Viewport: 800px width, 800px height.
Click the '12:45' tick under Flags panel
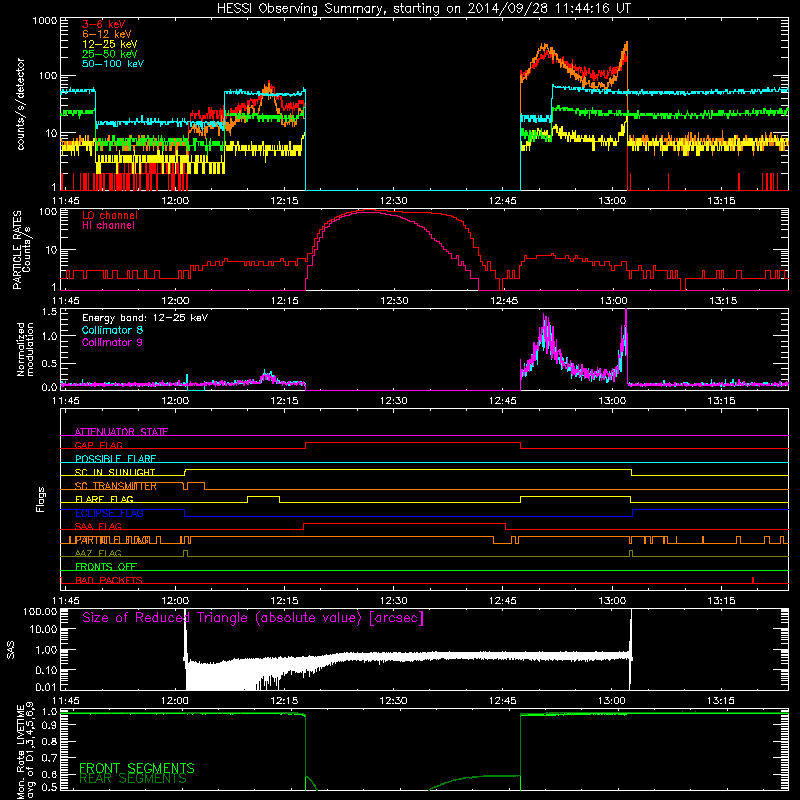[503, 601]
